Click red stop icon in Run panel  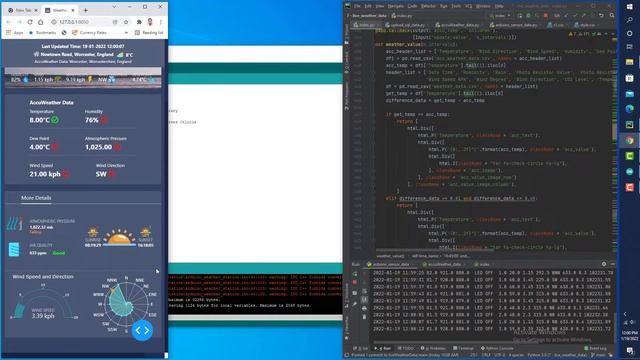[x=355, y=282]
